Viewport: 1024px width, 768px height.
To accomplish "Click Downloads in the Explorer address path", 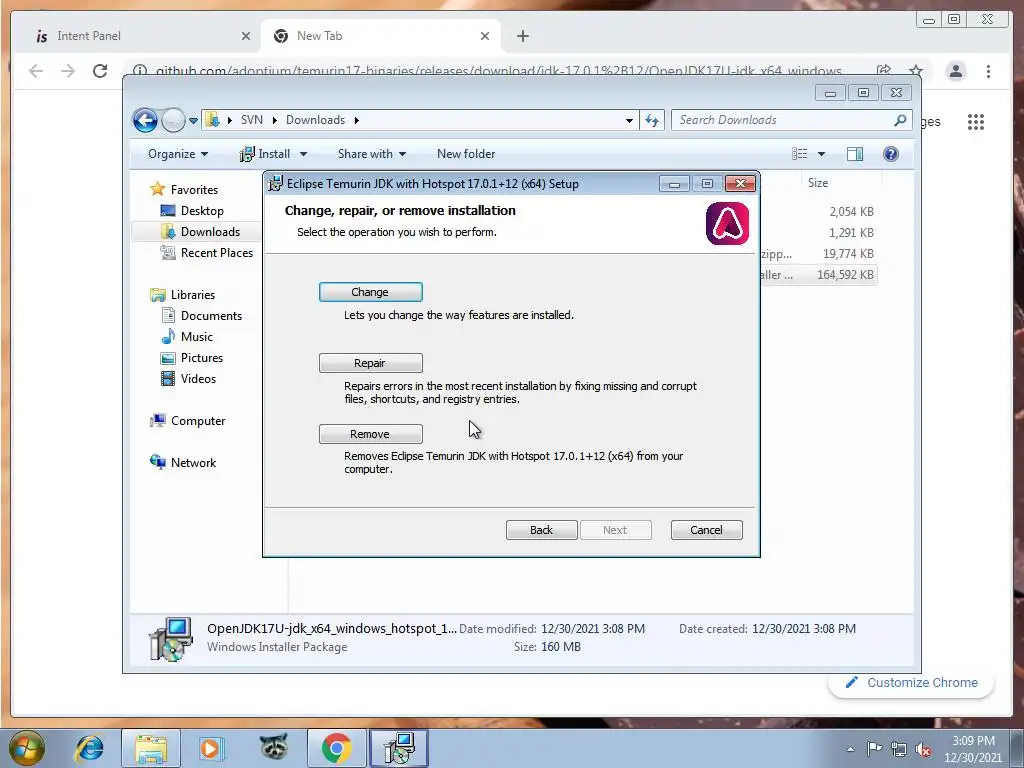I will pos(315,120).
